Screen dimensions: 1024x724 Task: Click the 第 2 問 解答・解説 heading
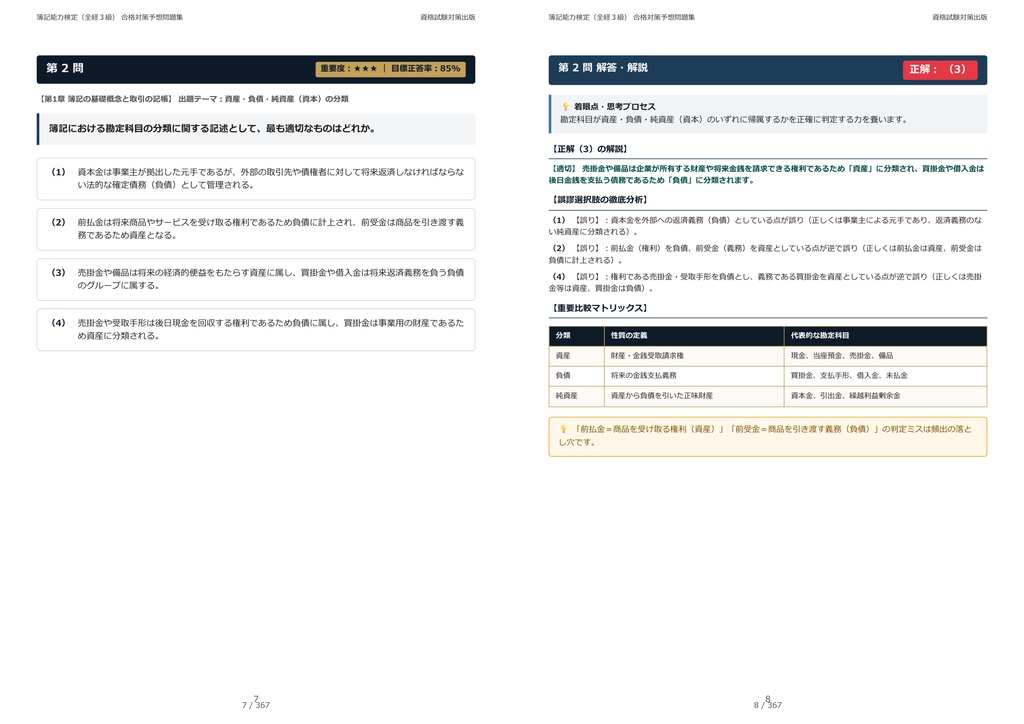603,68
